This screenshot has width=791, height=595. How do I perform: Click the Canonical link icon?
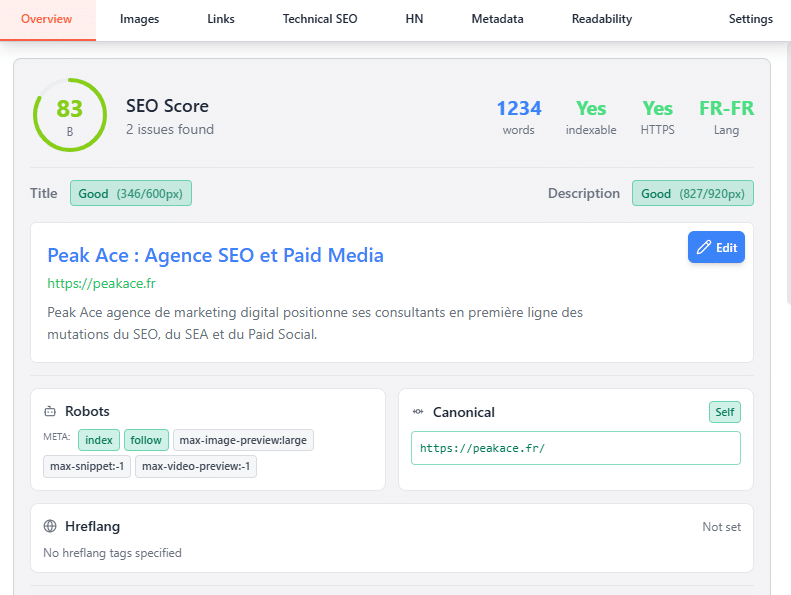click(x=418, y=411)
